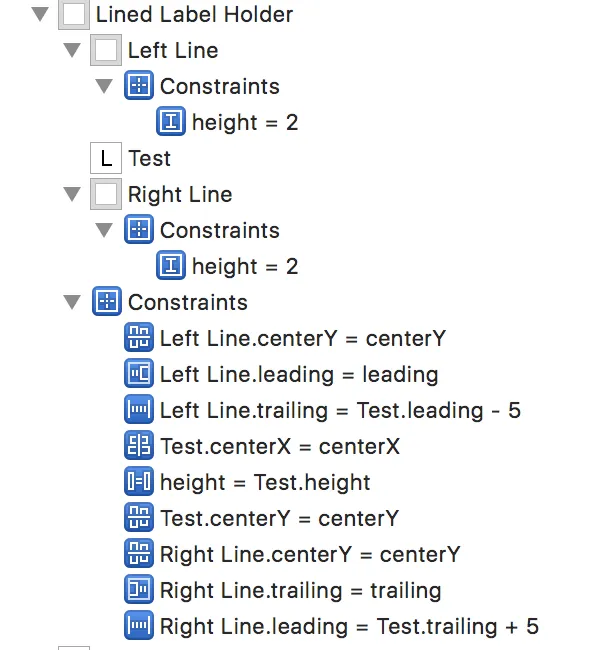
Task: Collapse the bottom Constraints group triangle
Action: pyautogui.click(x=71, y=303)
